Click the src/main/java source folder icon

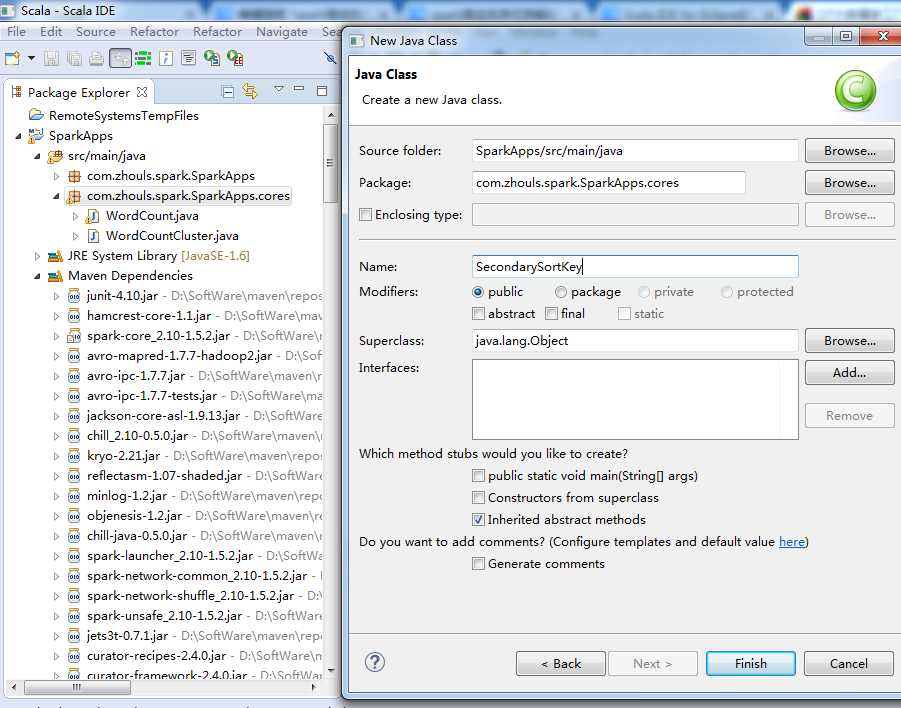55,156
